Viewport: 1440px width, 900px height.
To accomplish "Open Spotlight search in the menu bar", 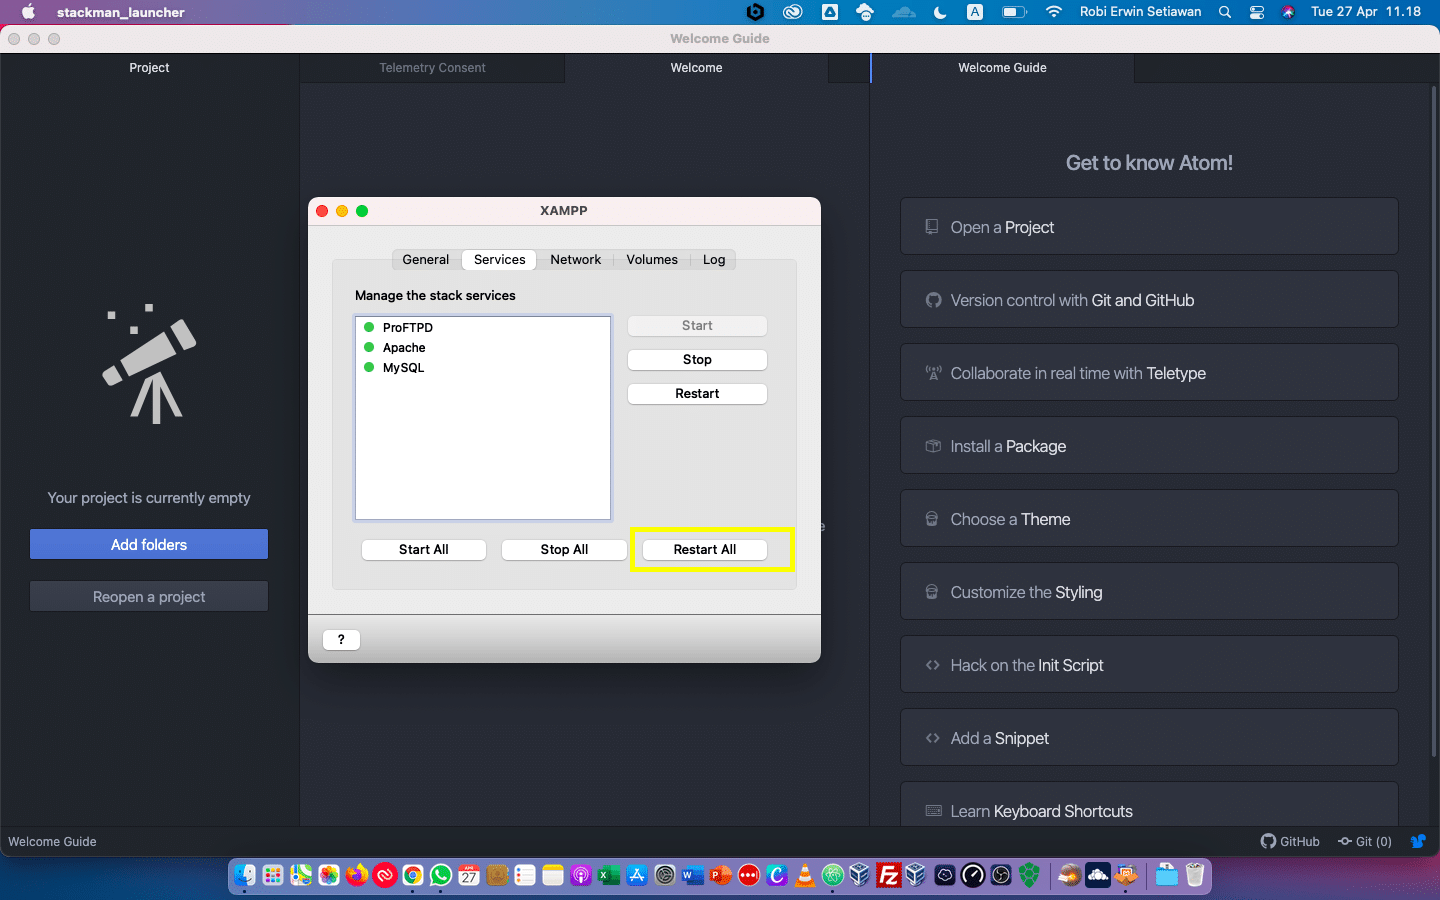I will pyautogui.click(x=1225, y=12).
